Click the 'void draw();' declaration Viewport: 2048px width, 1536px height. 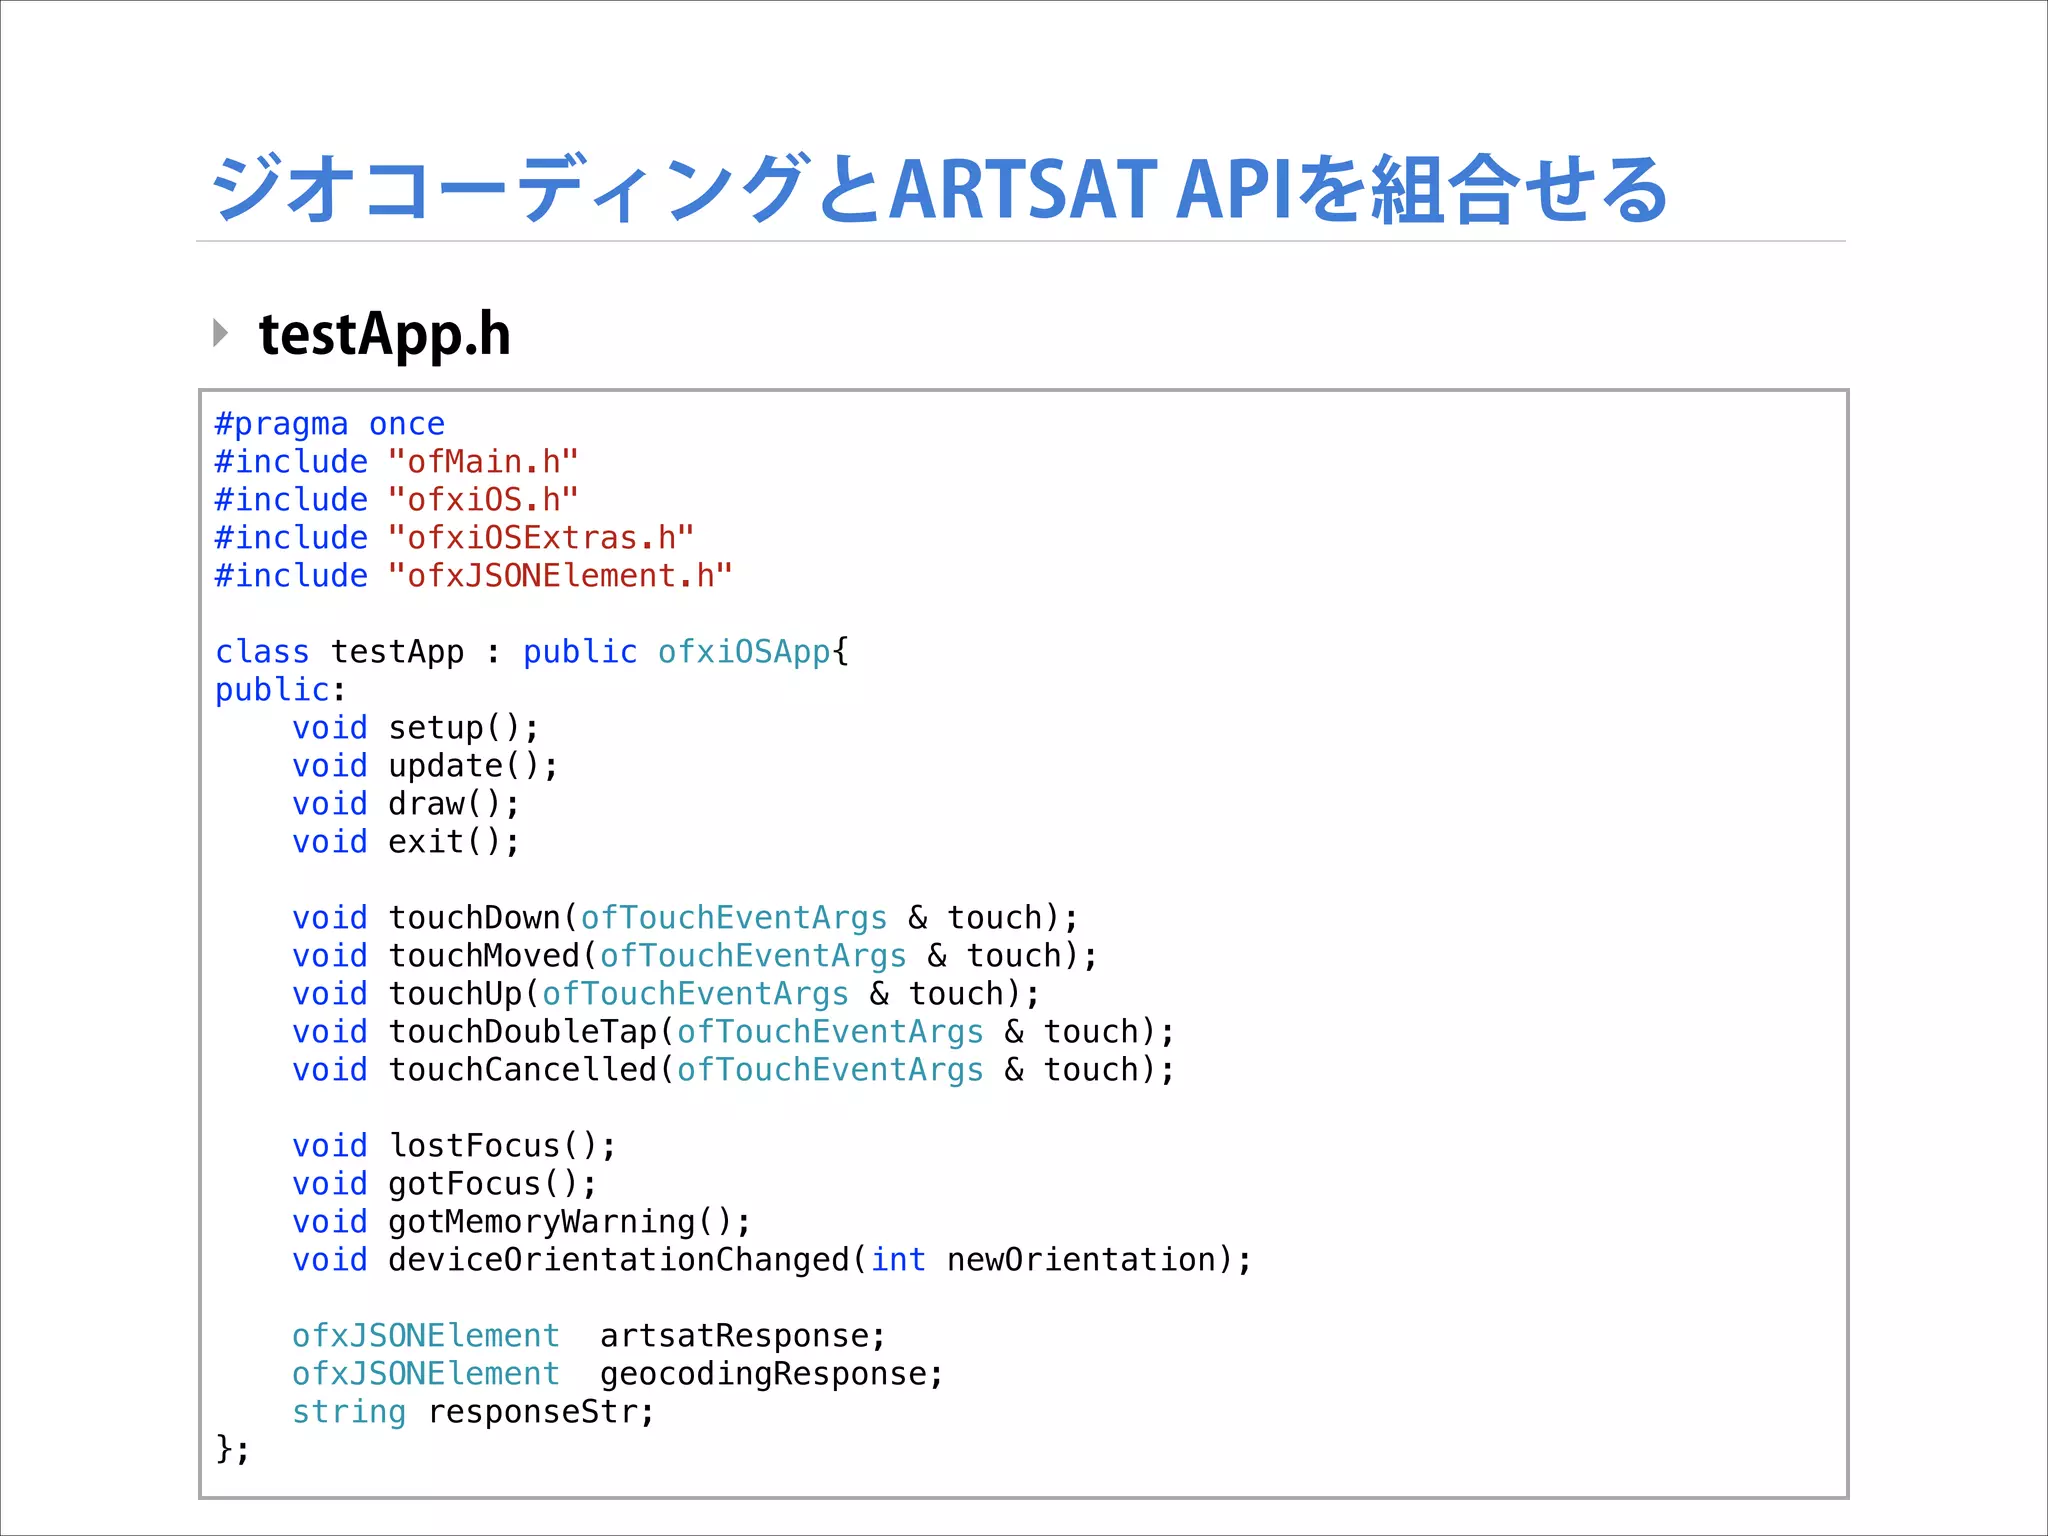(407, 804)
